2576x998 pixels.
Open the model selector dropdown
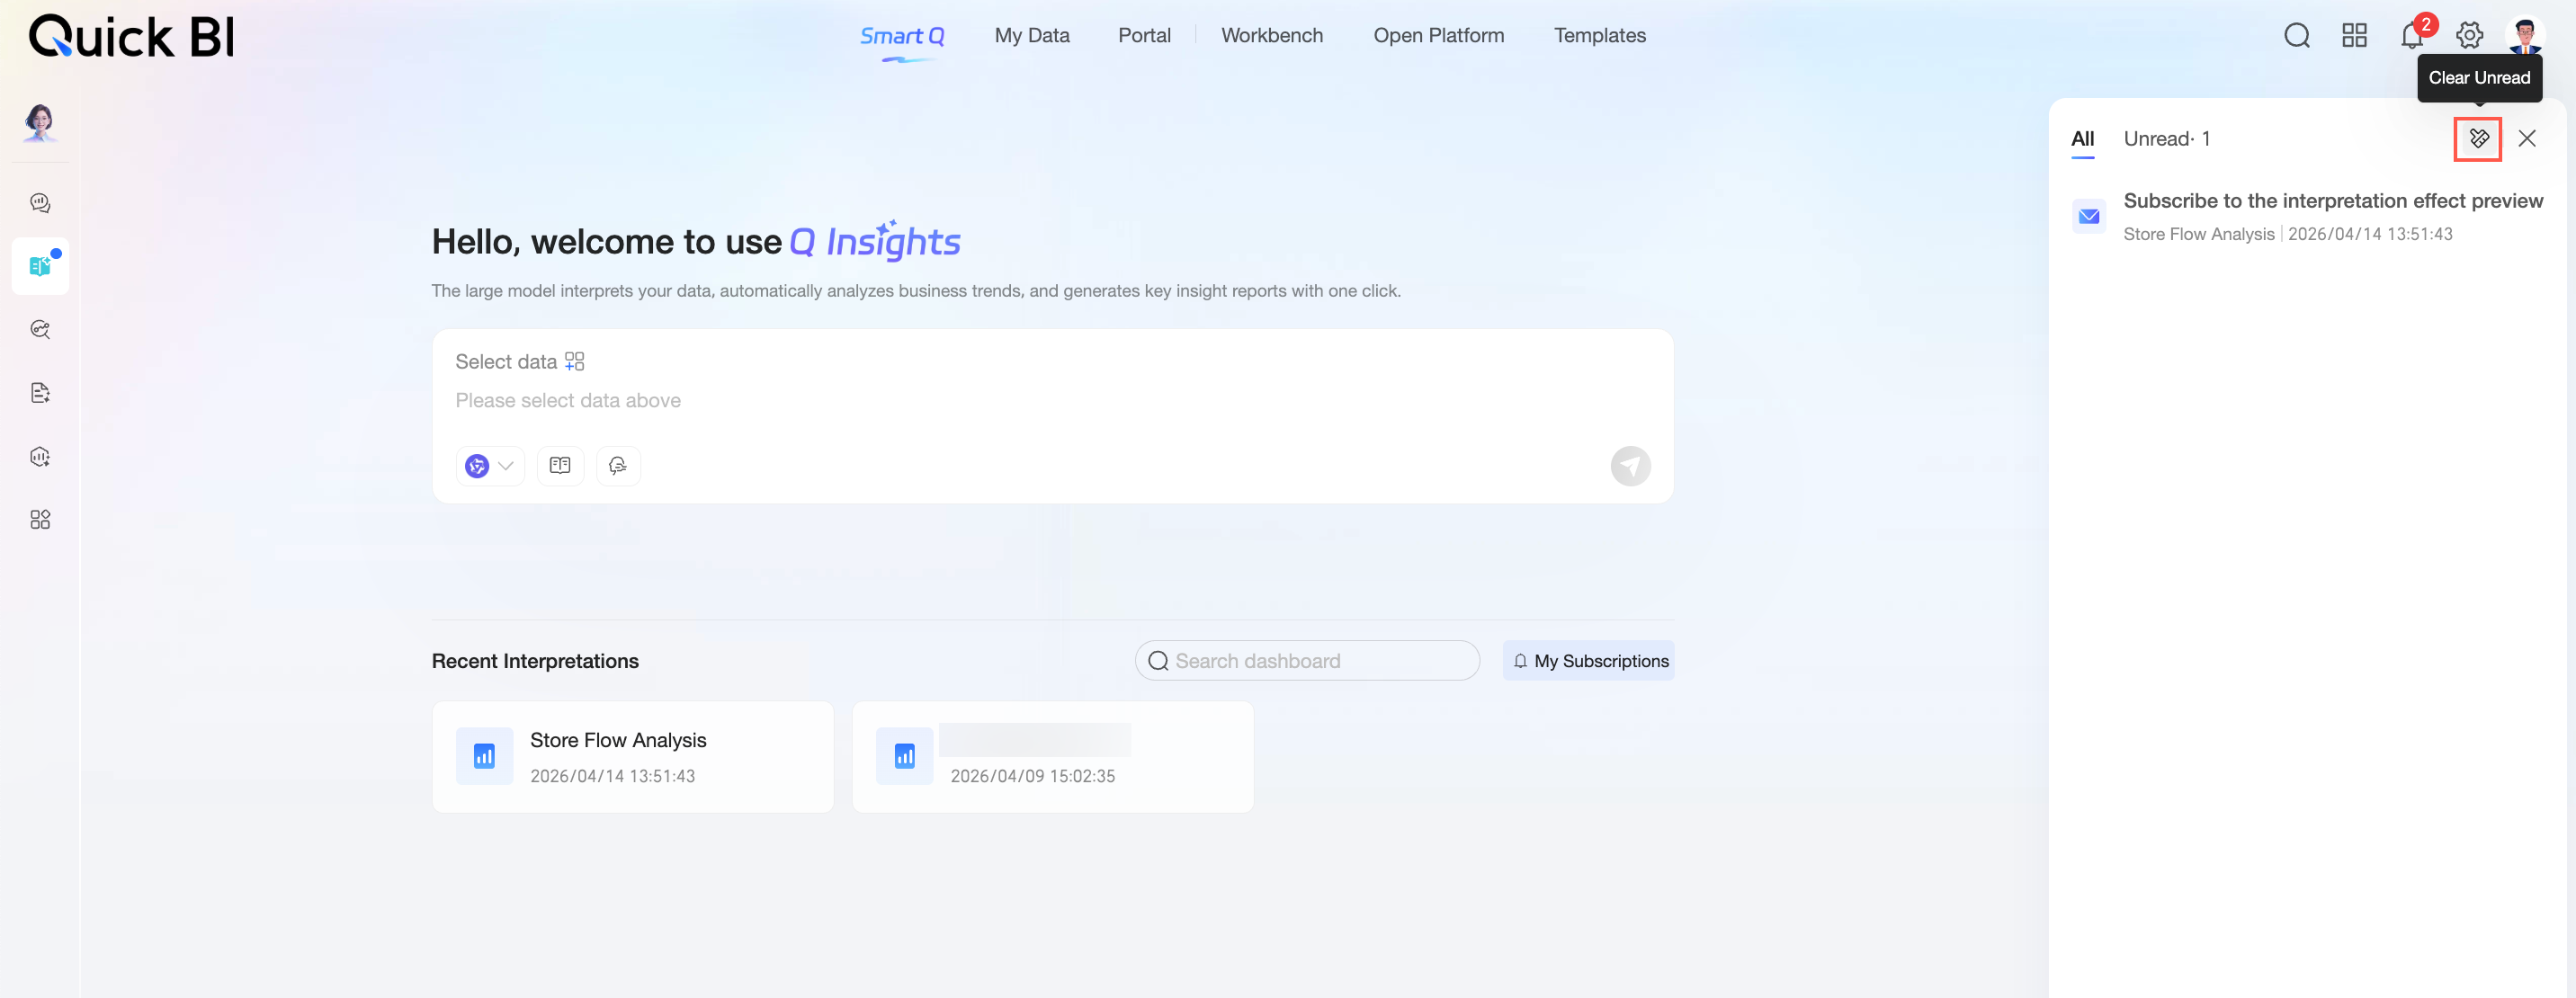pyautogui.click(x=490, y=466)
